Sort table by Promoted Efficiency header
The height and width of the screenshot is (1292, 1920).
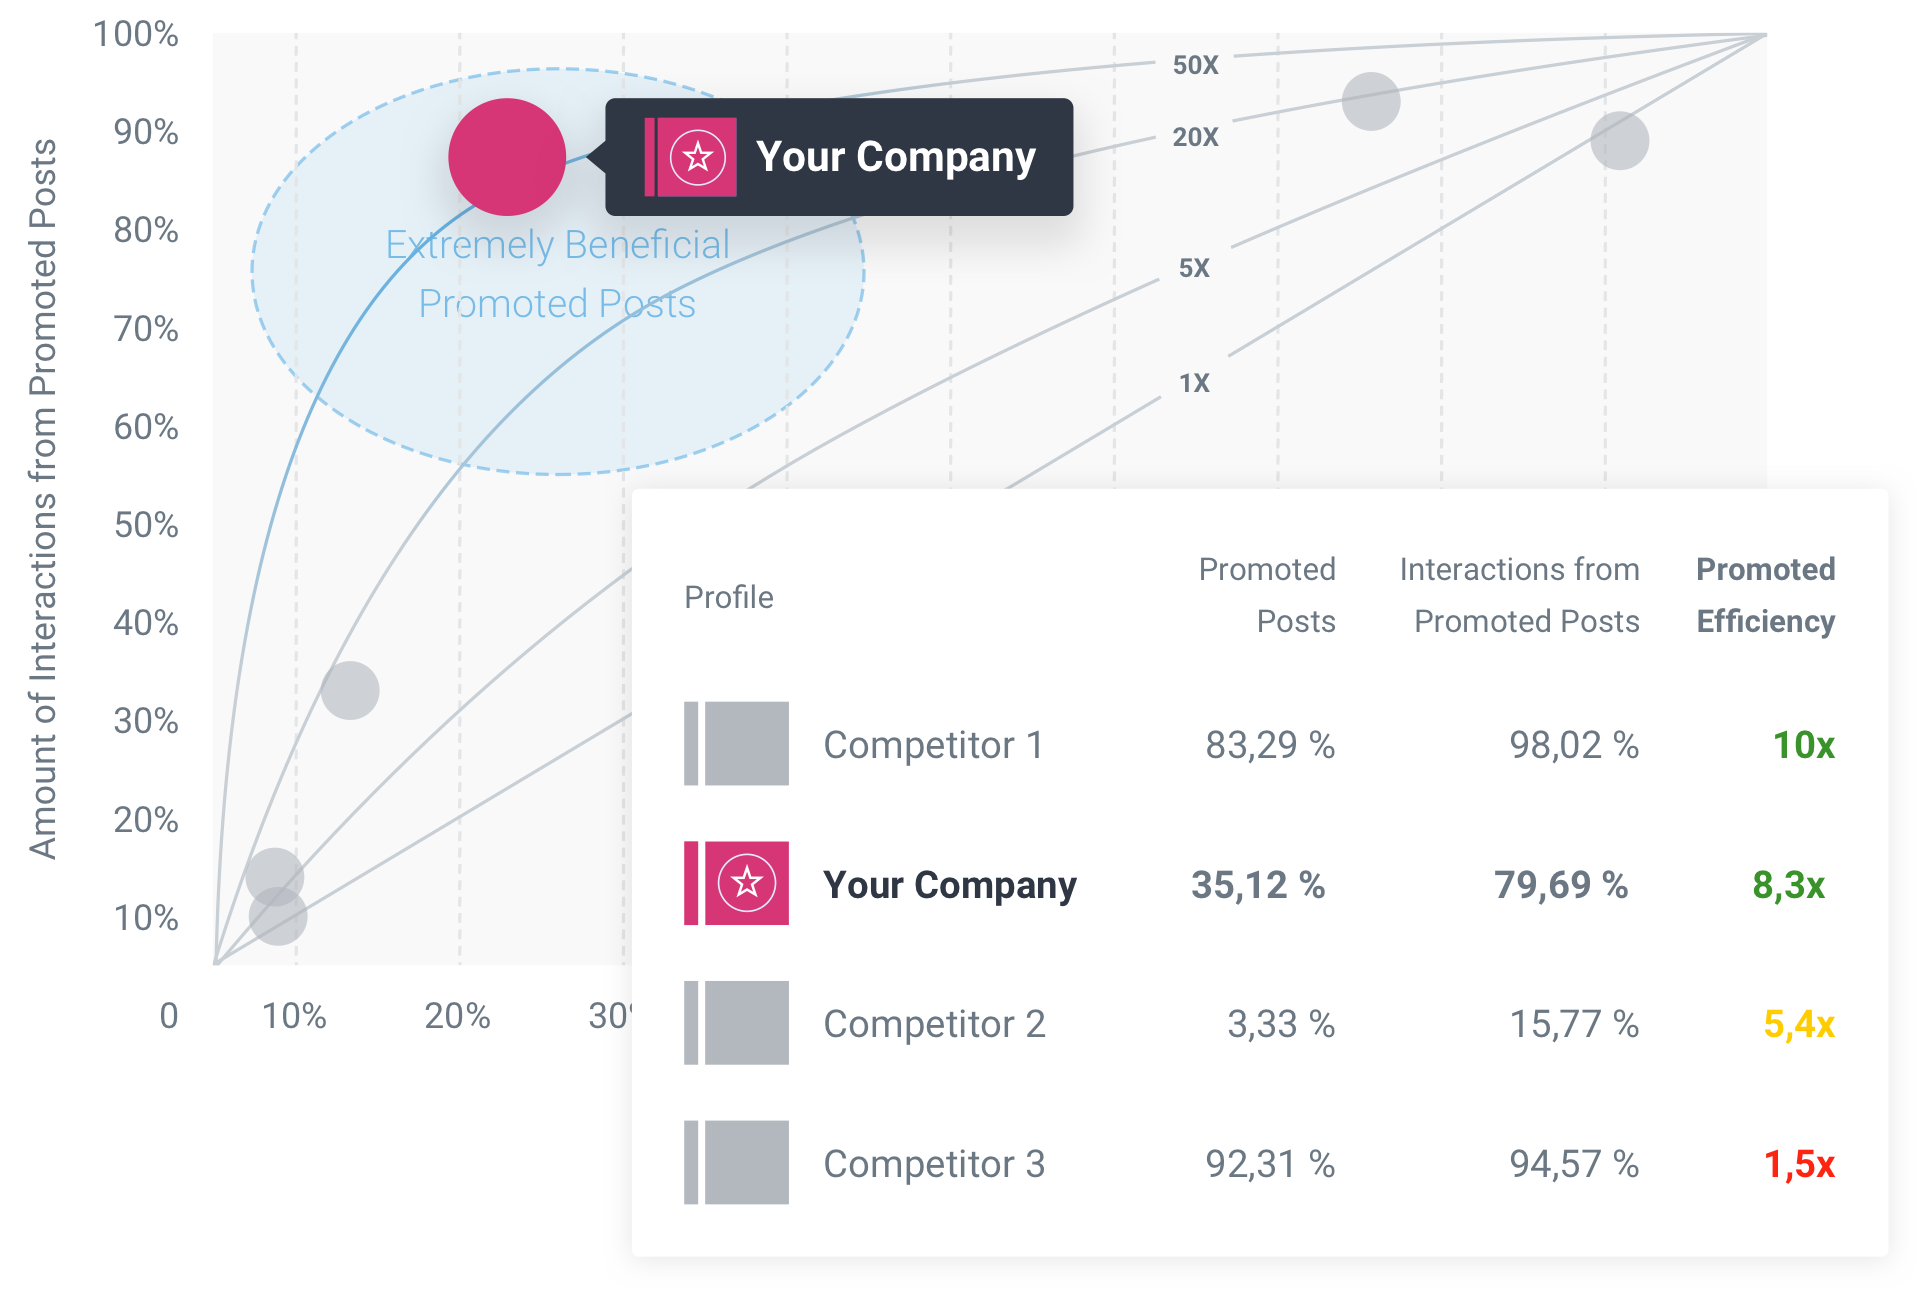coord(1765,595)
